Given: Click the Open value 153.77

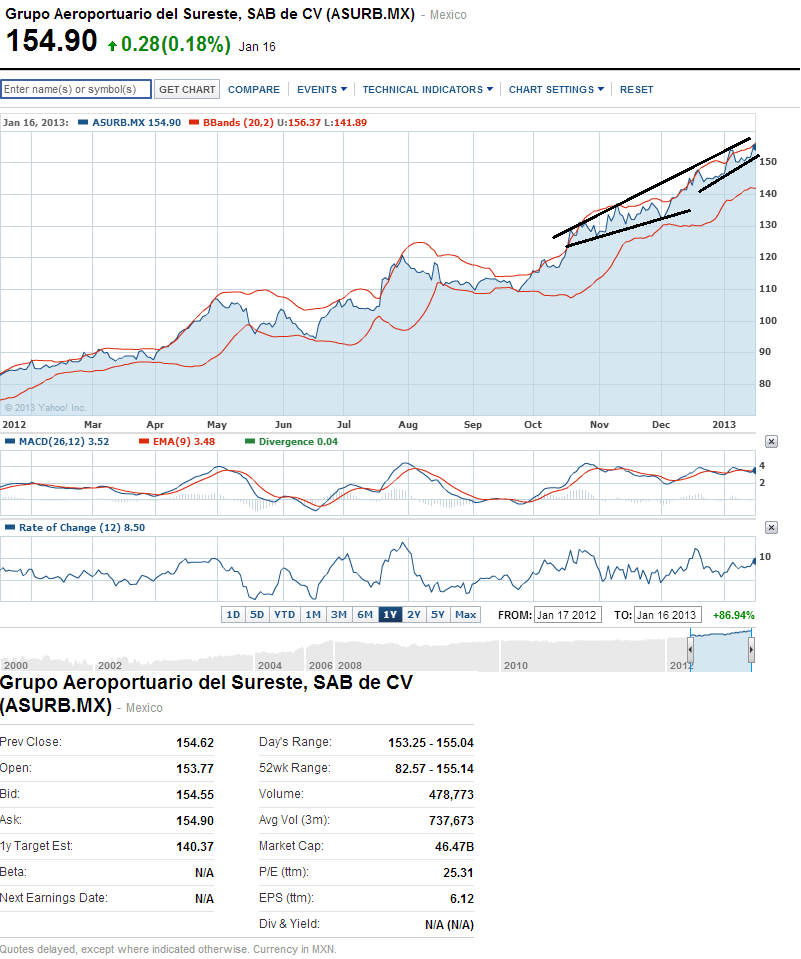Looking at the screenshot, I should tap(195, 768).
